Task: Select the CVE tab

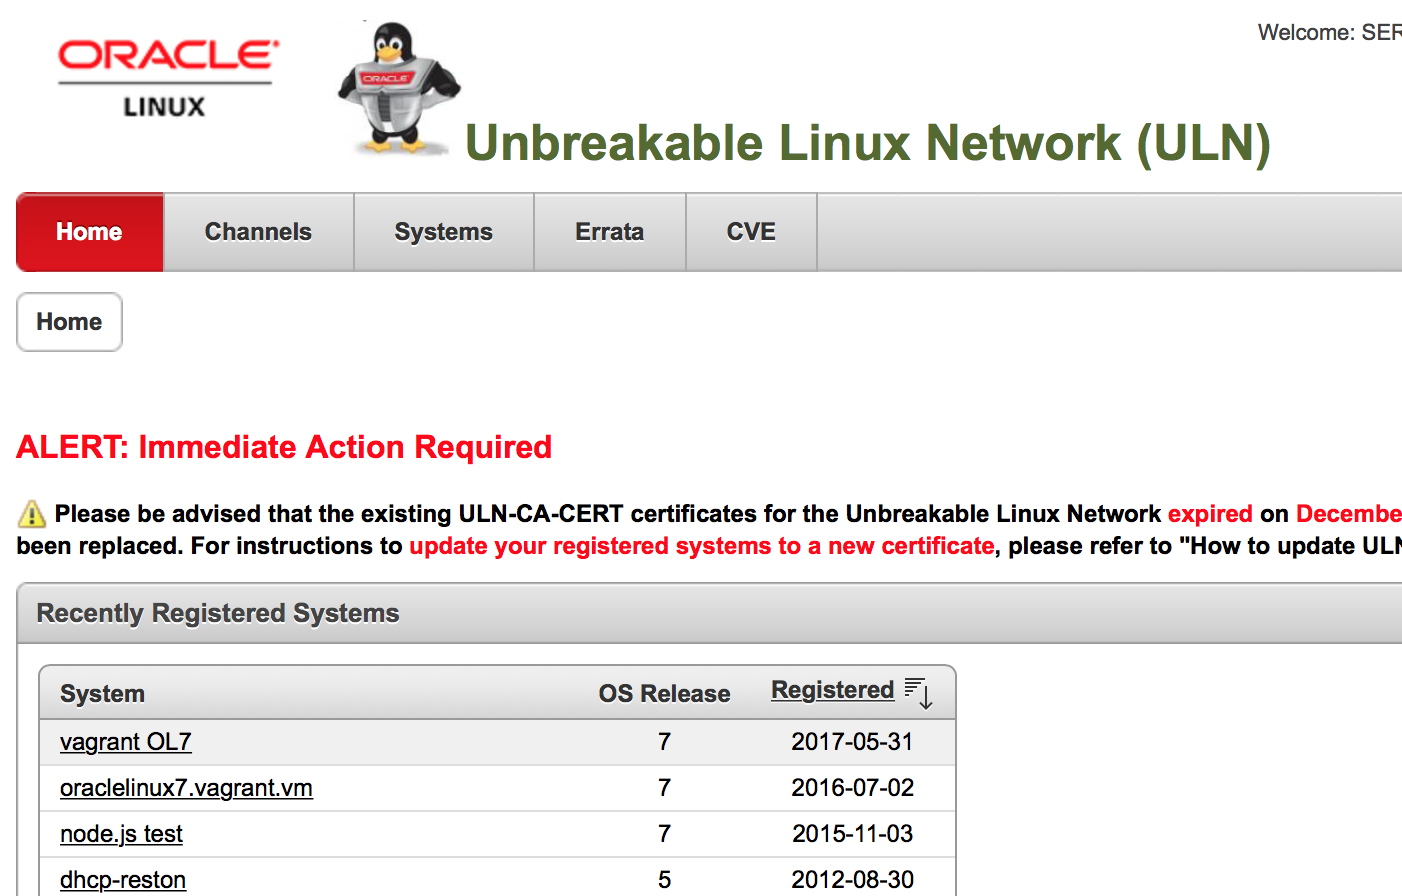Action: (x=751, y=232)
